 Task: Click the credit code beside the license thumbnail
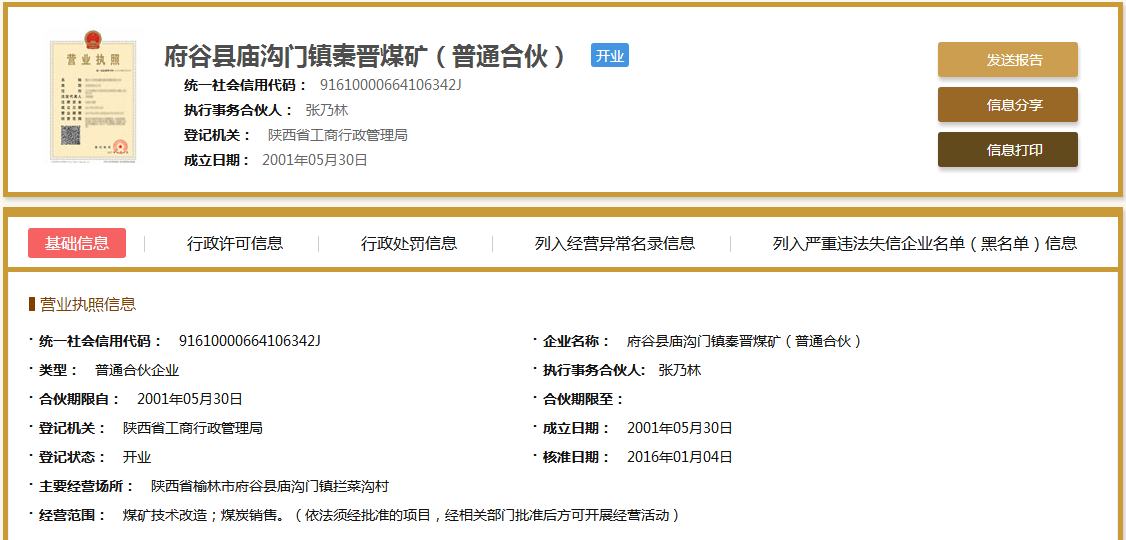click(390, 85)
